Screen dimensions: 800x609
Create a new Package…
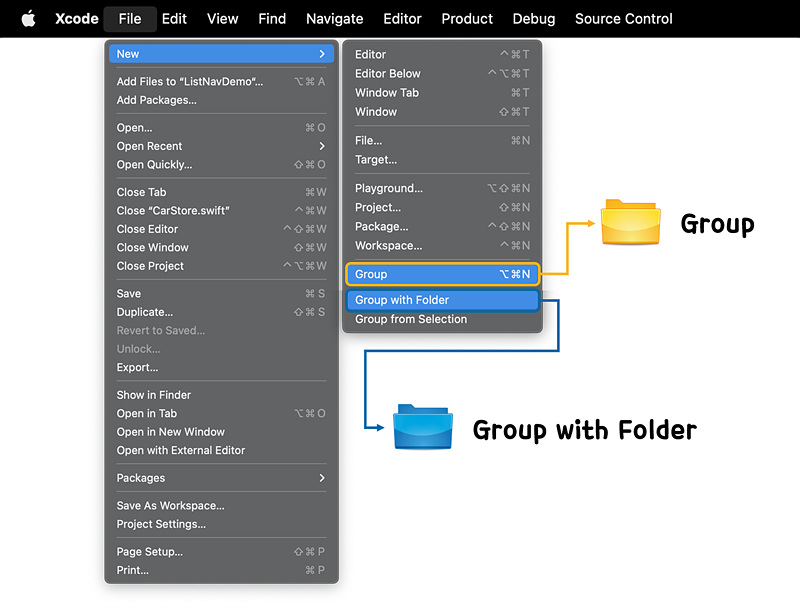click(442, 226)
